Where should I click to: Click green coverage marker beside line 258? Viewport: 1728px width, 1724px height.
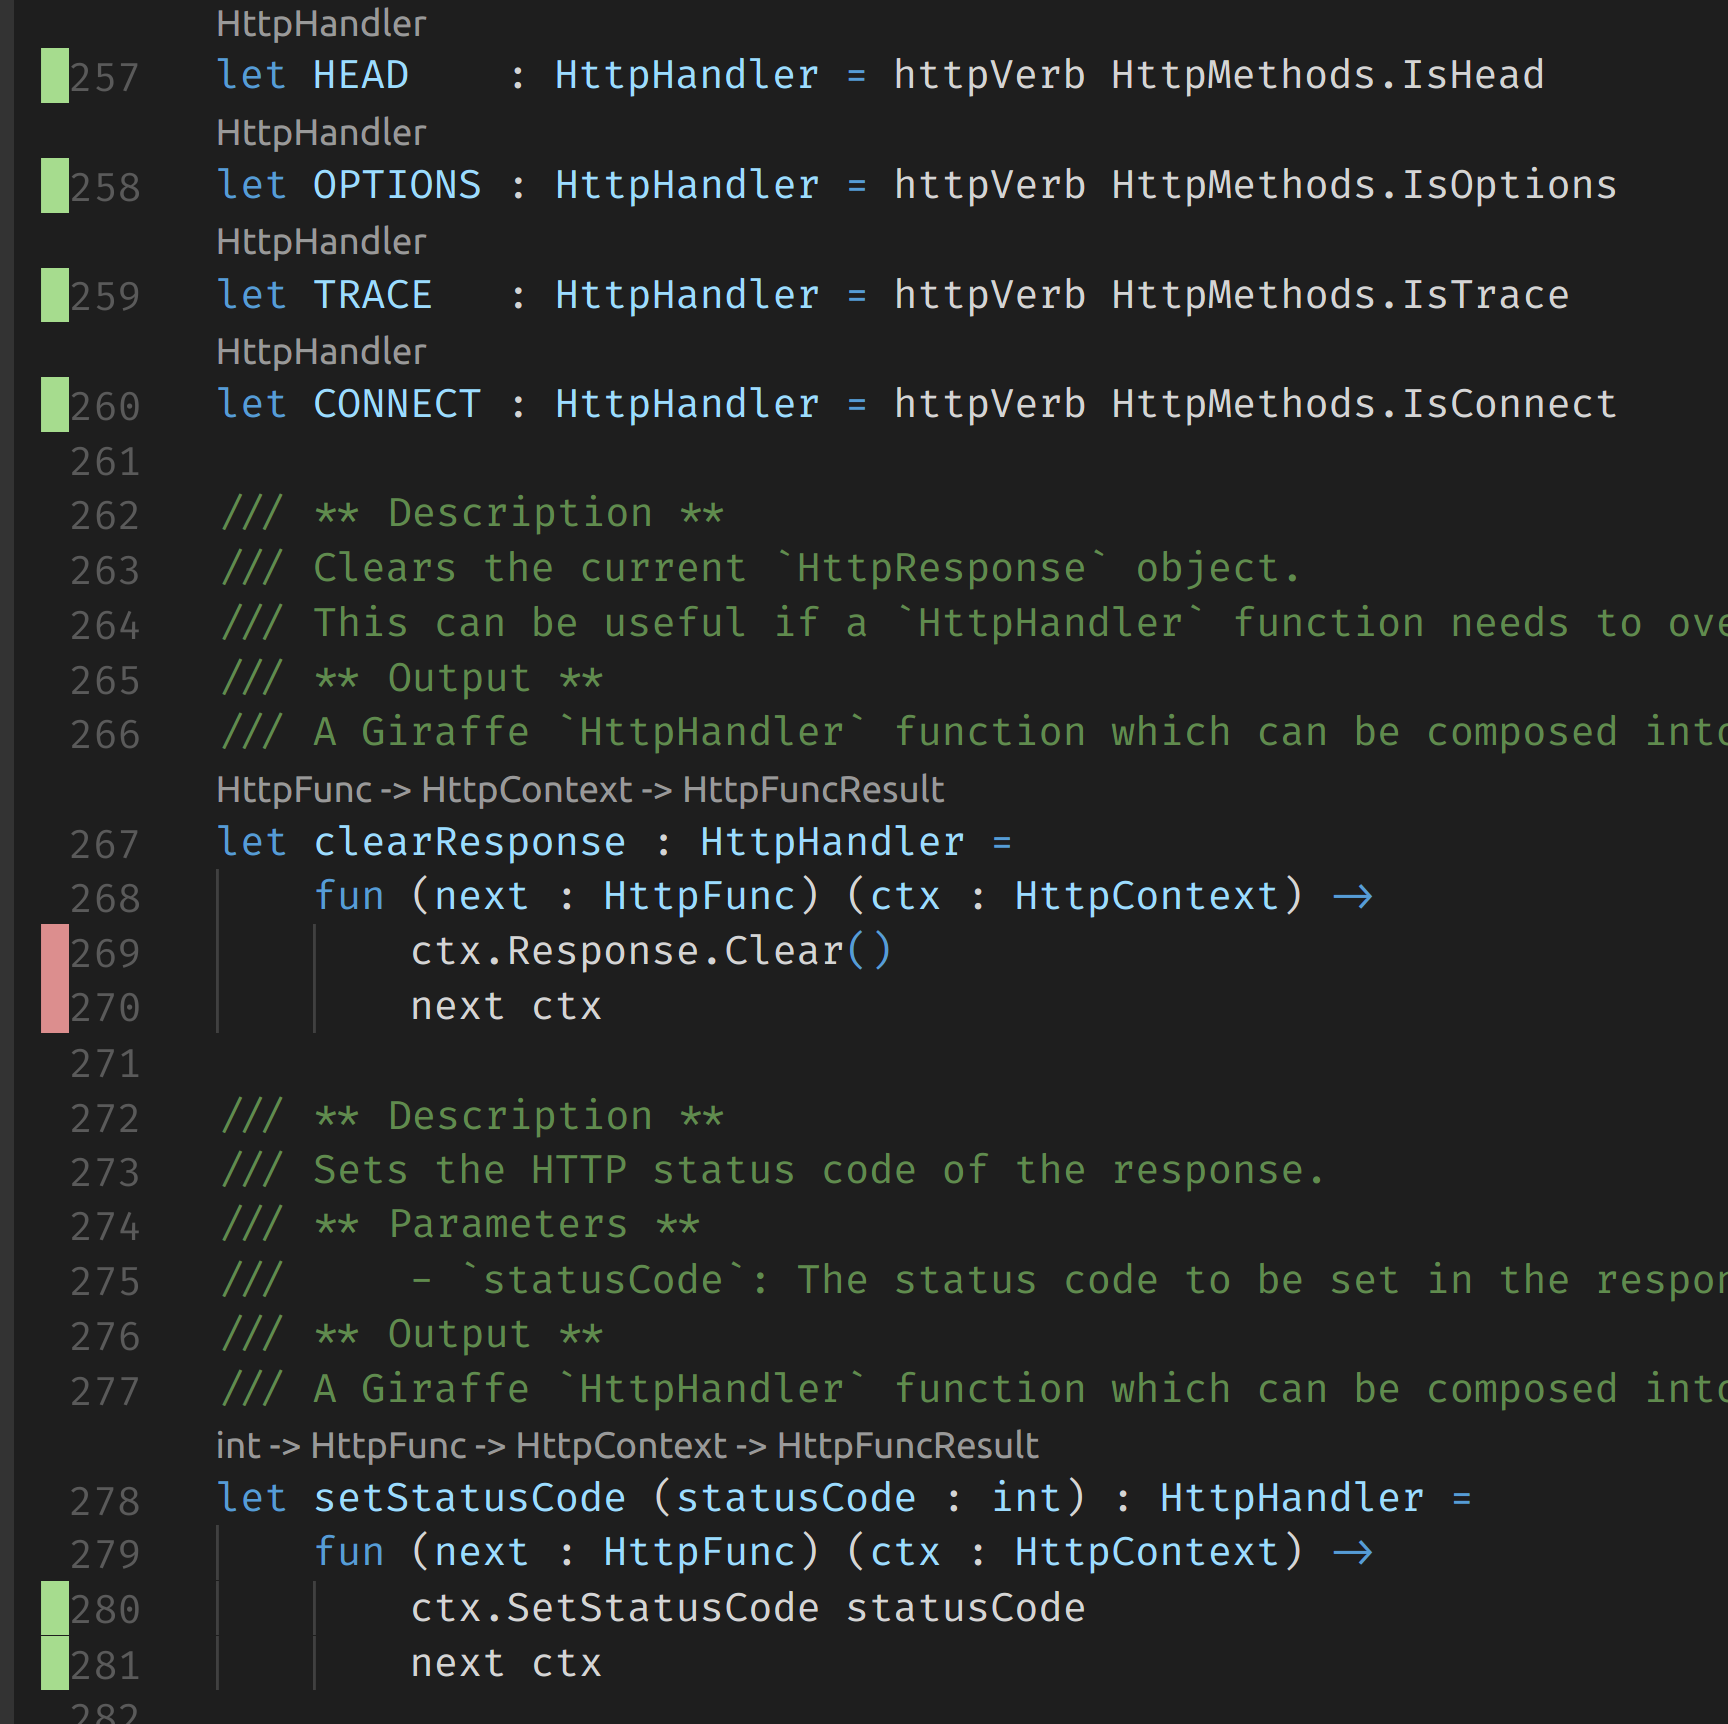[x=55, y=185]
